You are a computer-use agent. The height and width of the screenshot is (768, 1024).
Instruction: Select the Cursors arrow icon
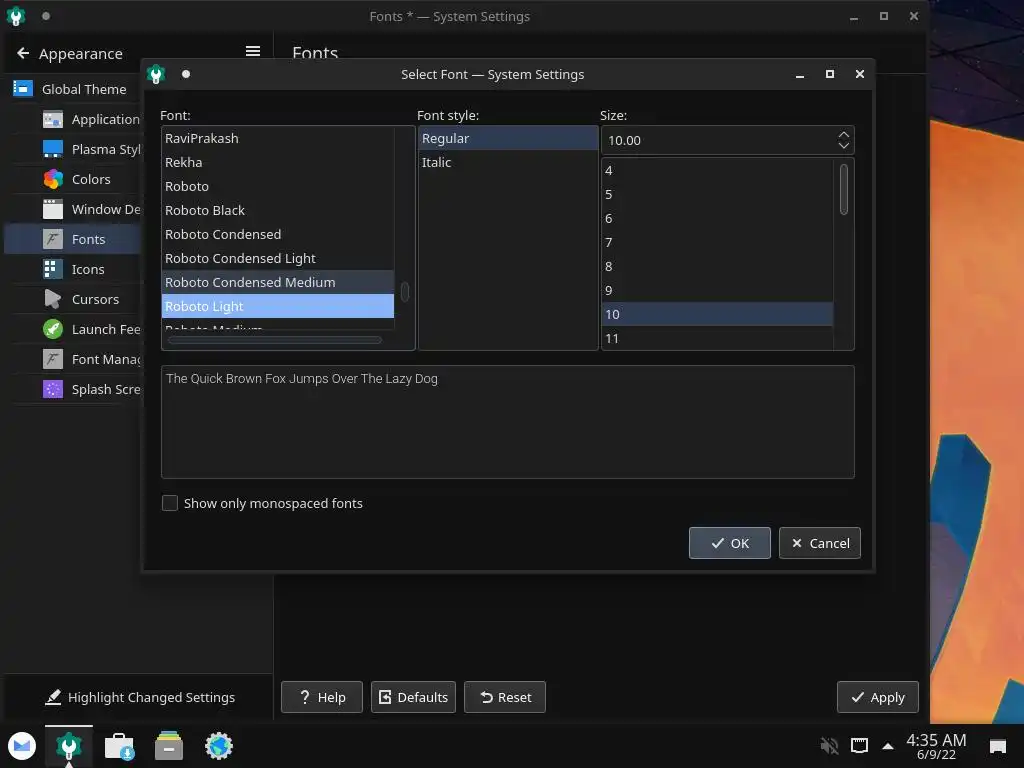[x=53, y=299]
